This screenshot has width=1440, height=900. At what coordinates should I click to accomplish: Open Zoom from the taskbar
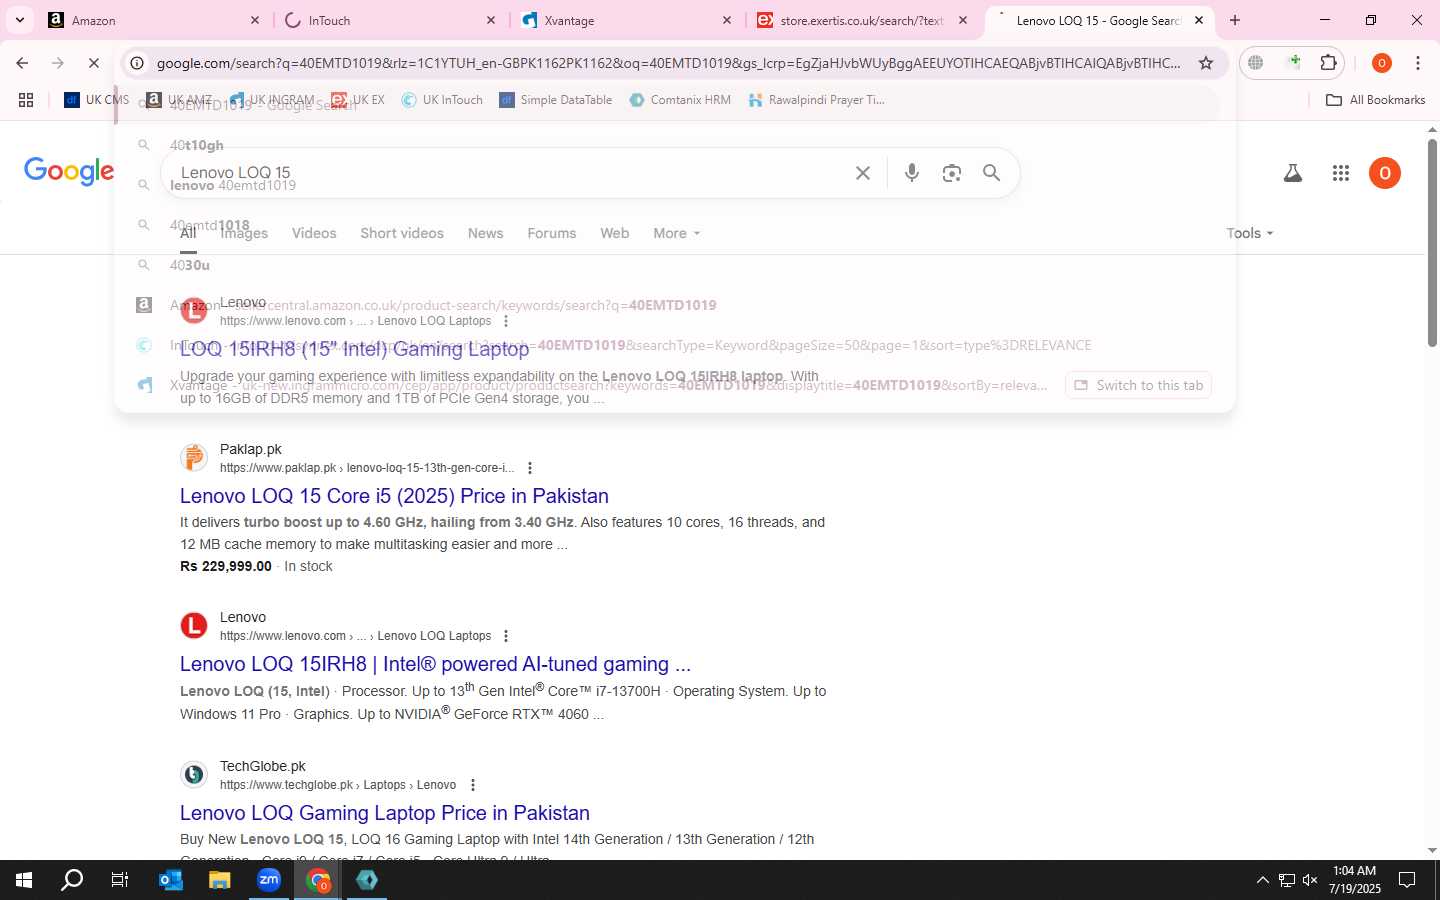pyautogui.click(x=269, y=880)
